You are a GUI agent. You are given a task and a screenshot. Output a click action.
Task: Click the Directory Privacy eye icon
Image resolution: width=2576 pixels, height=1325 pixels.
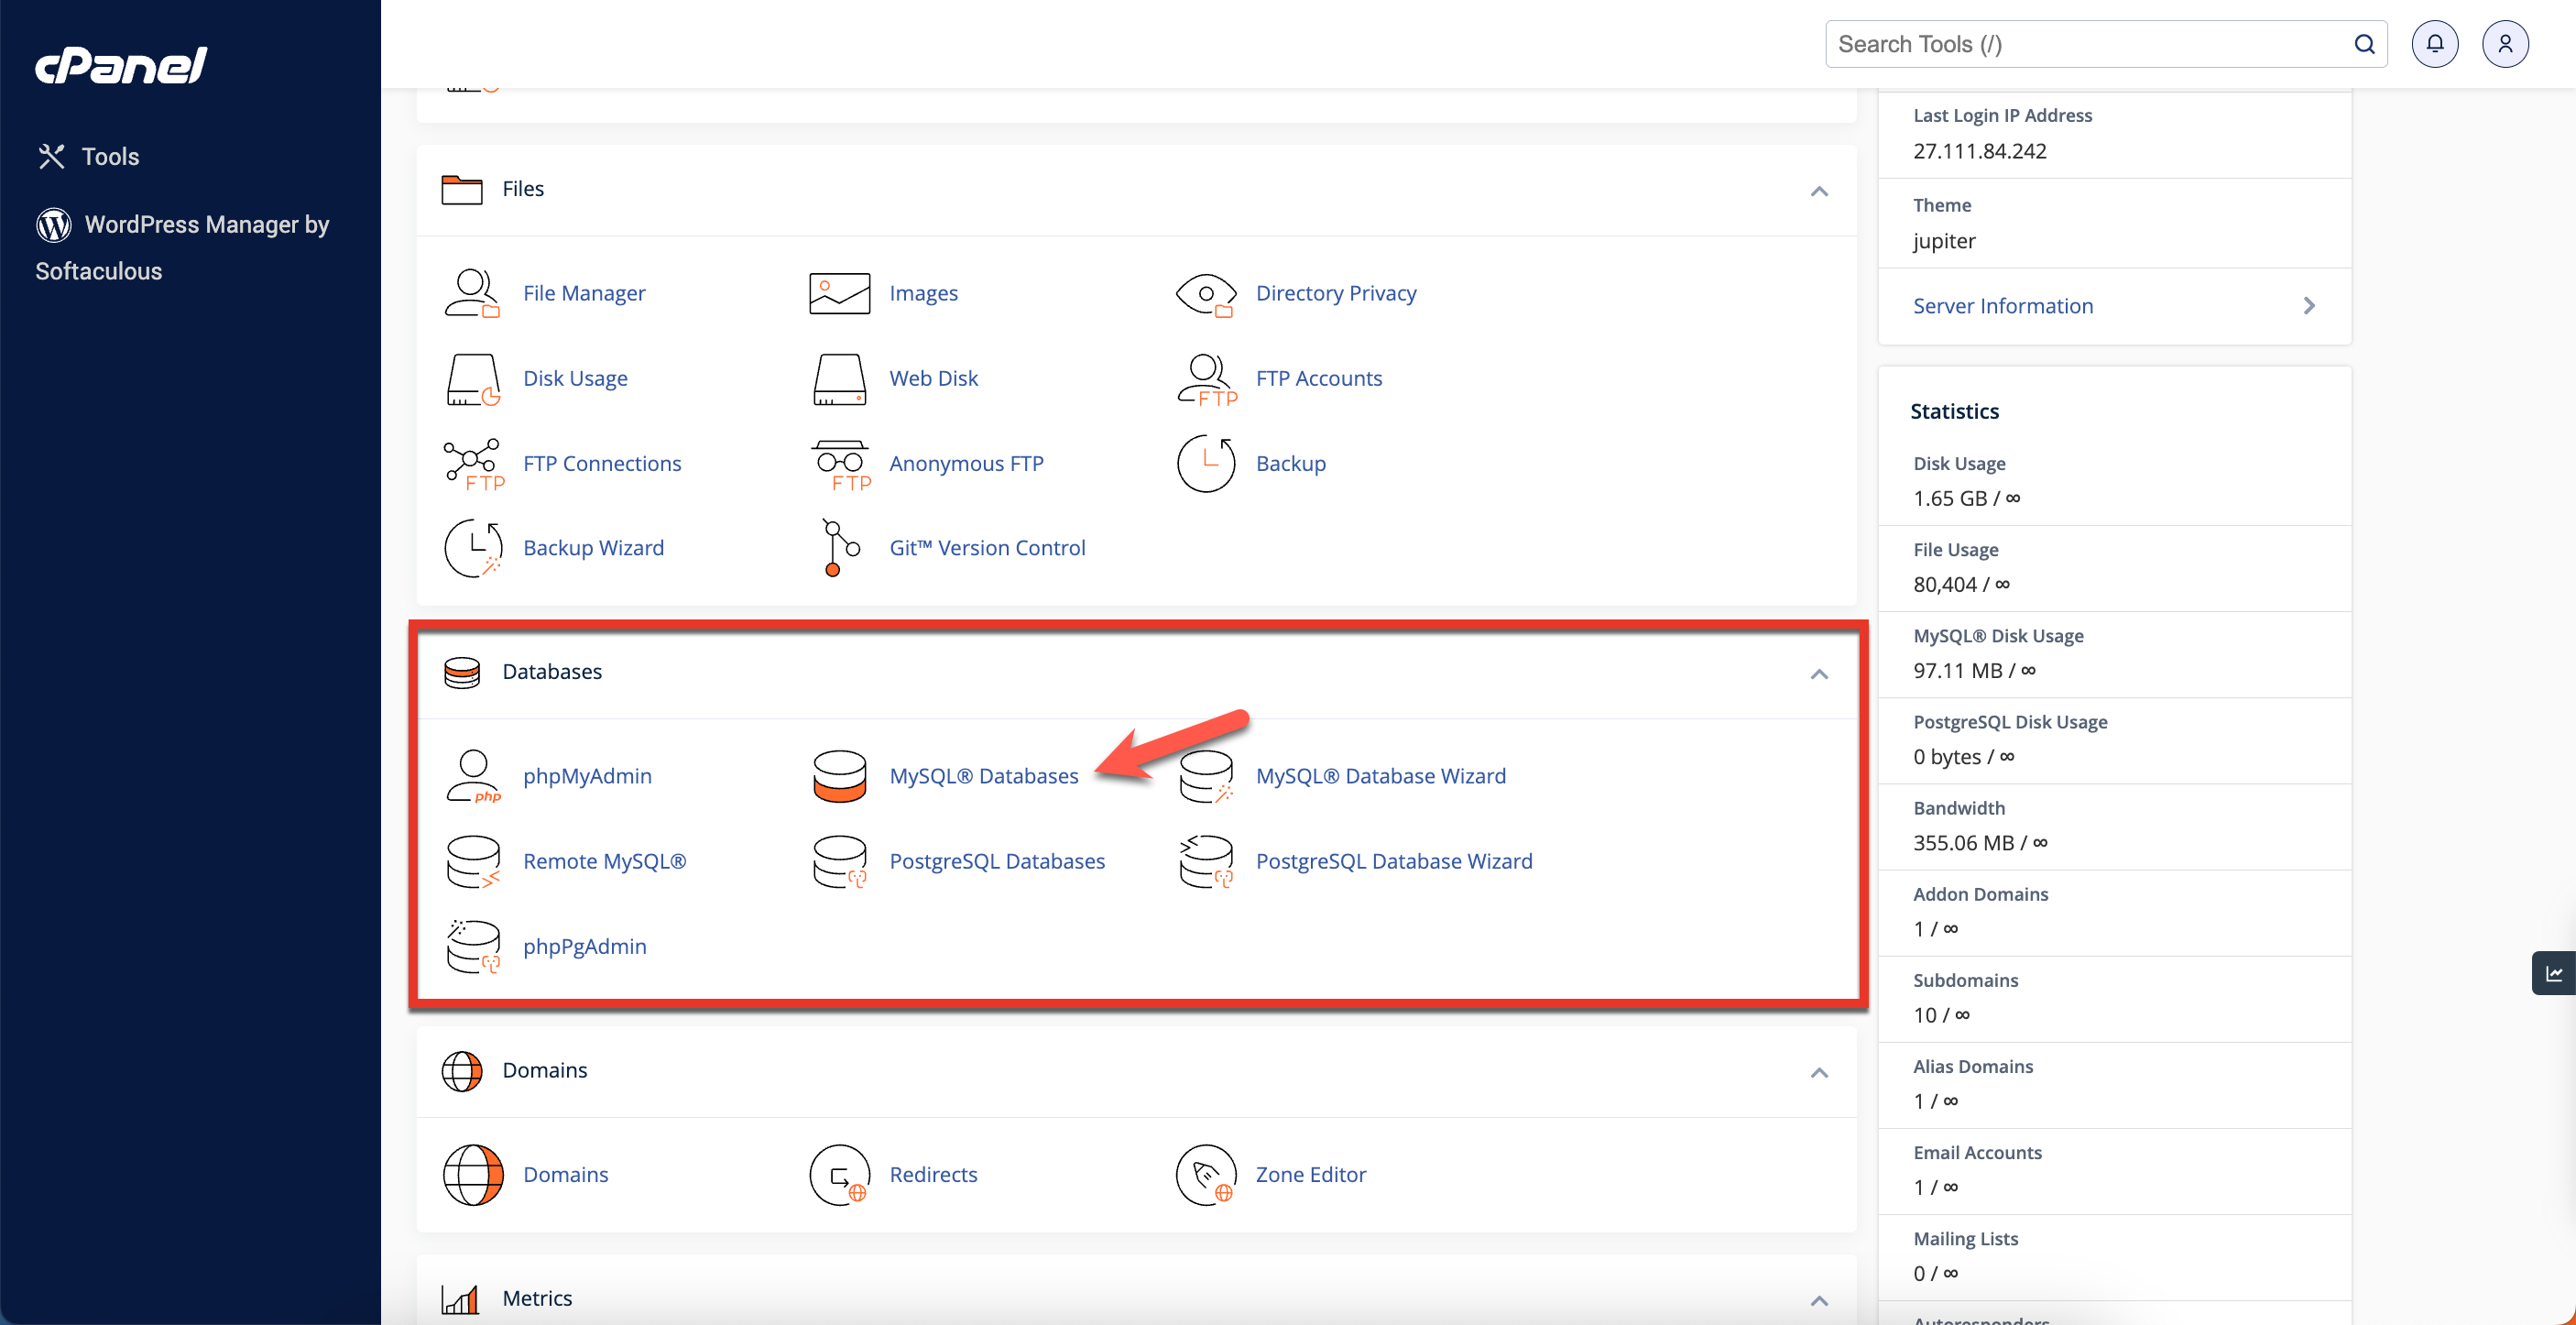(1206, 294)
